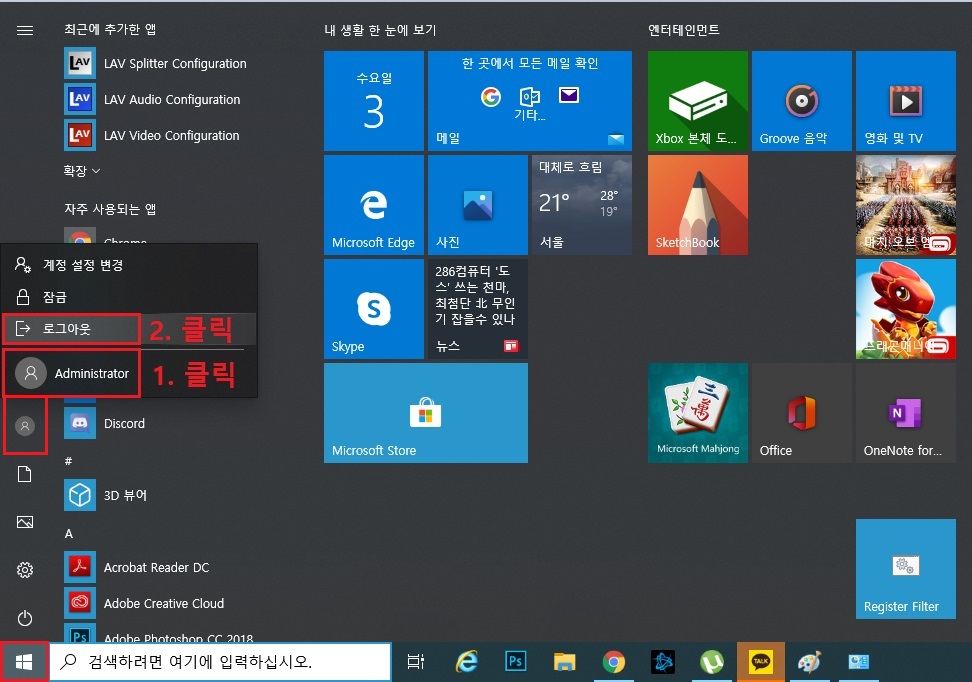Viewport: 972px width, 682px height.
Task: Click the taskbar search box
Action: [x=221, y=662]
